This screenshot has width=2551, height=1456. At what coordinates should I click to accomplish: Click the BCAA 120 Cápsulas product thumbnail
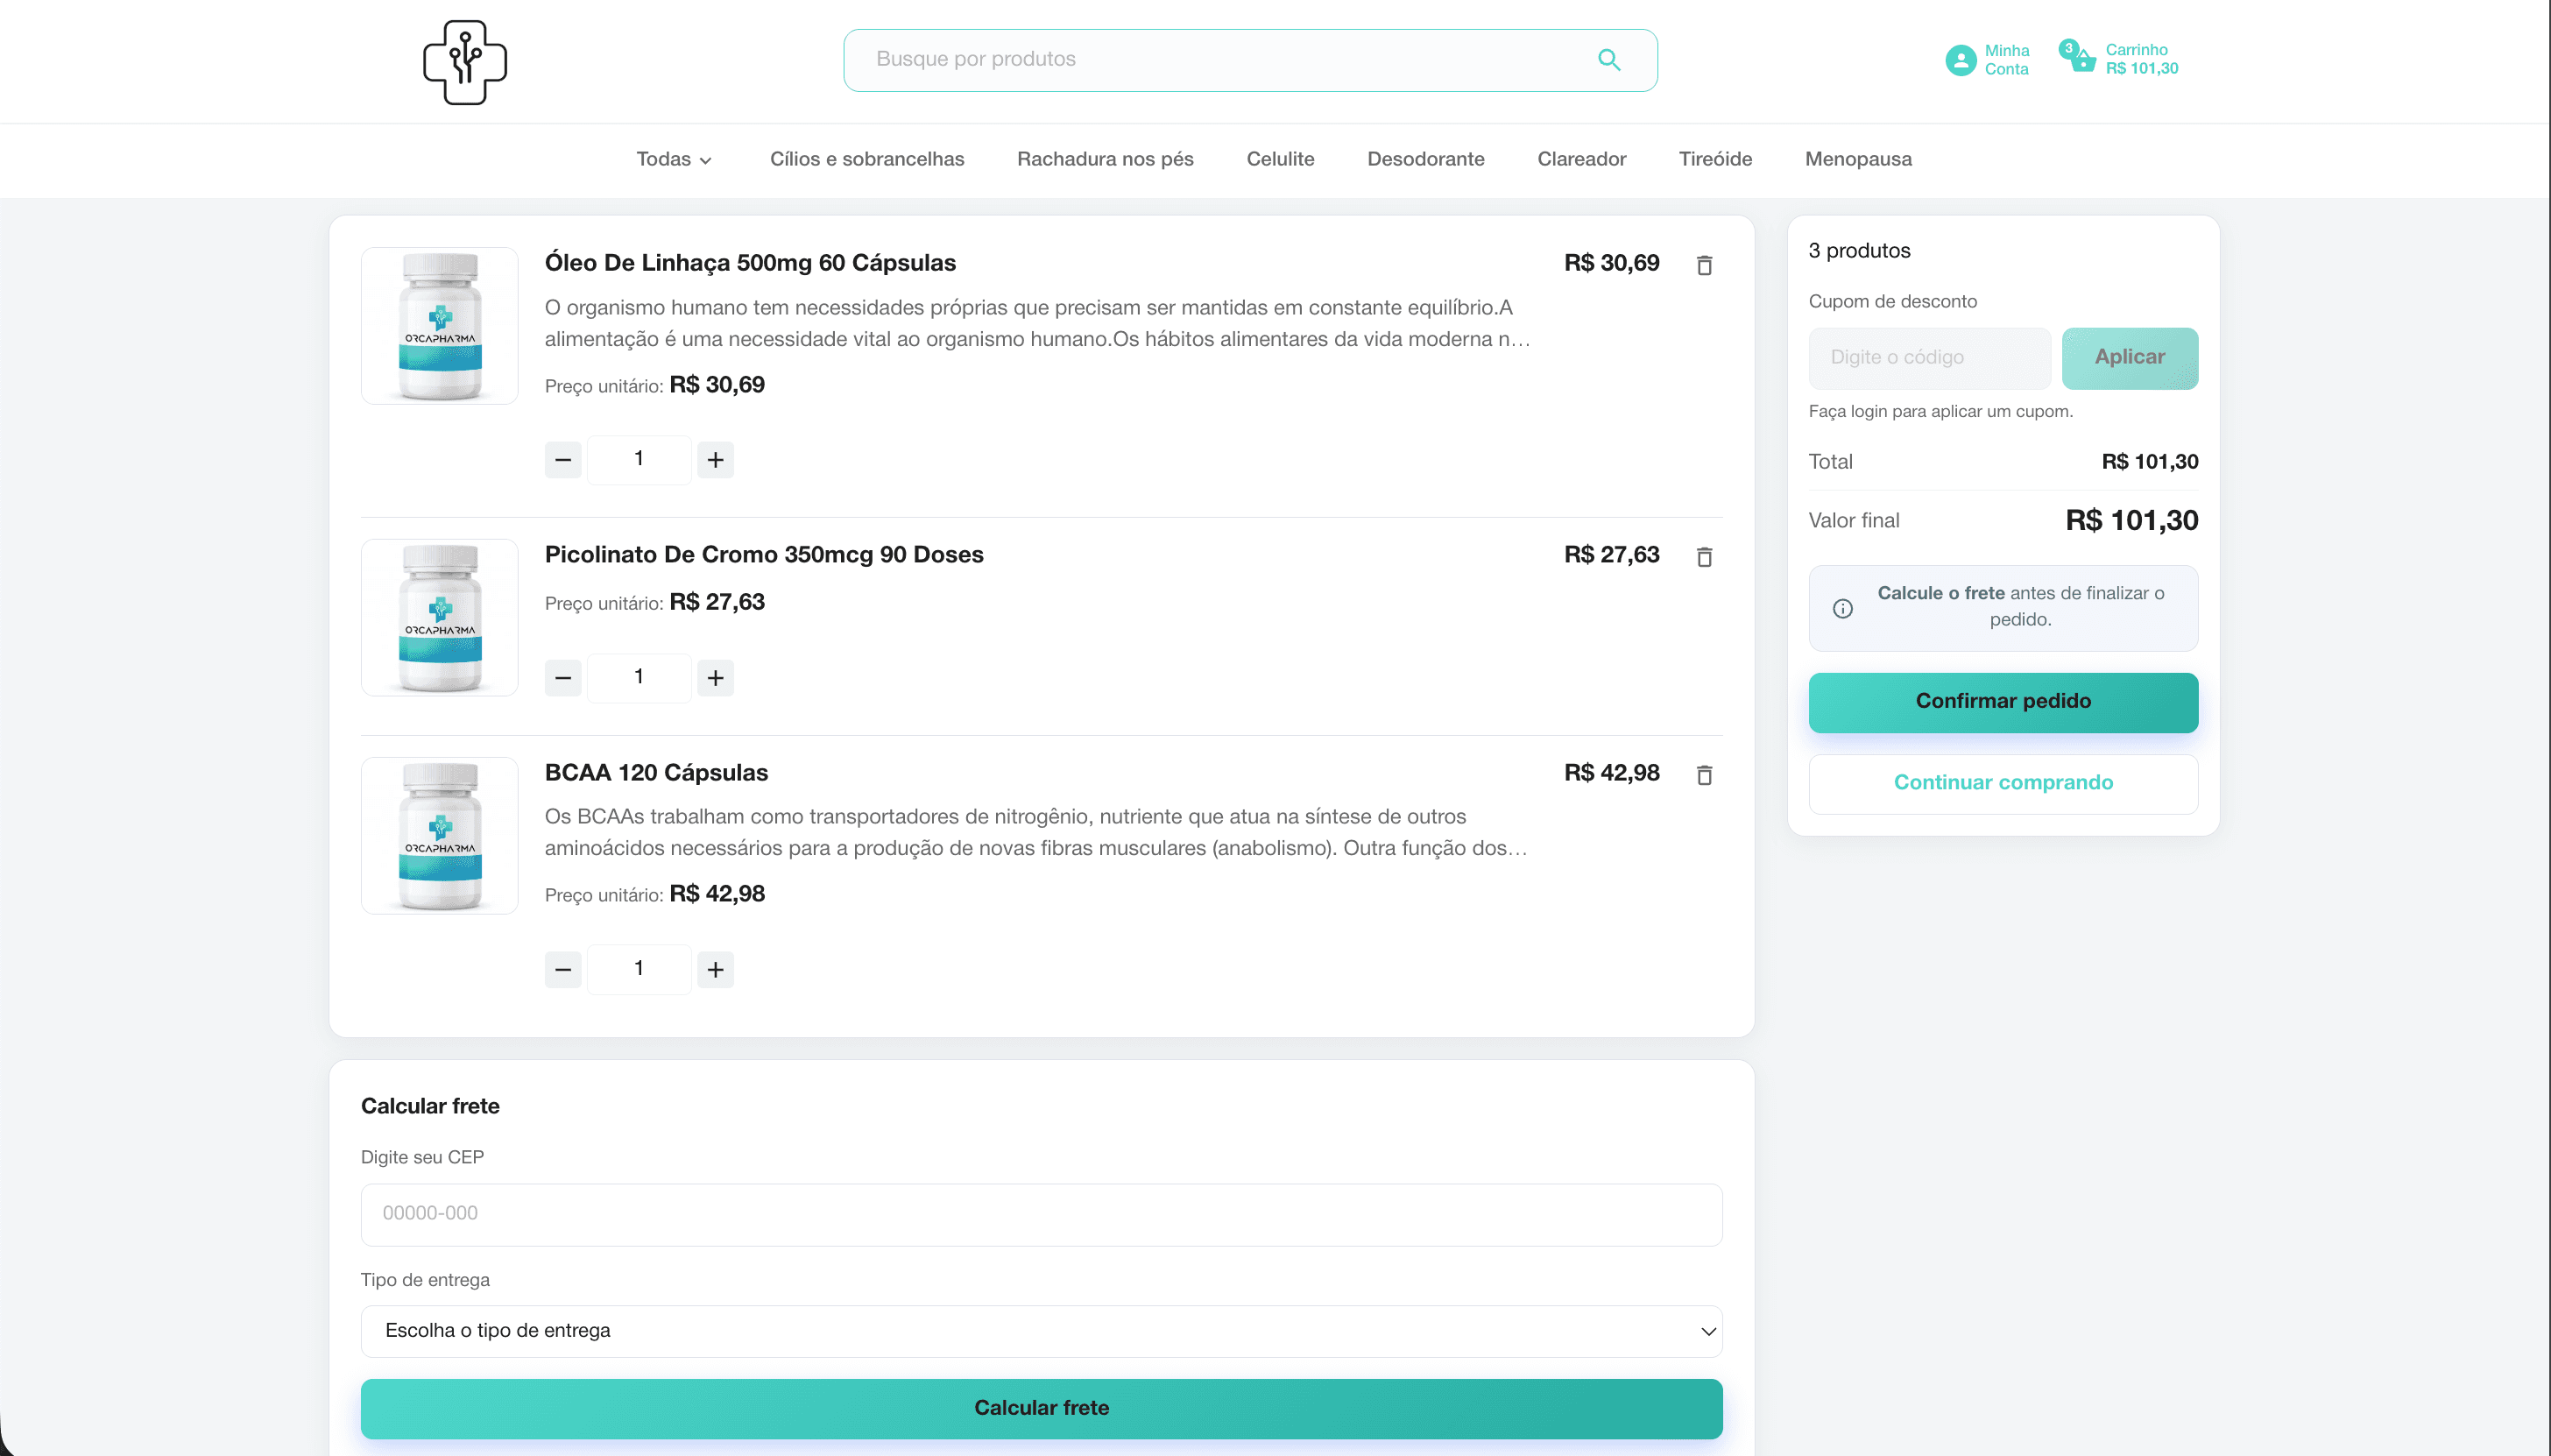click(x=440, y=835)
